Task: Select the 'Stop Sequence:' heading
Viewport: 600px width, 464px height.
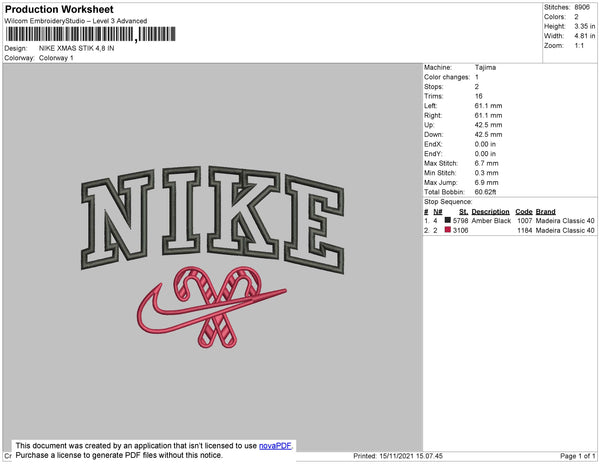Action: click(x=448, y=202)
